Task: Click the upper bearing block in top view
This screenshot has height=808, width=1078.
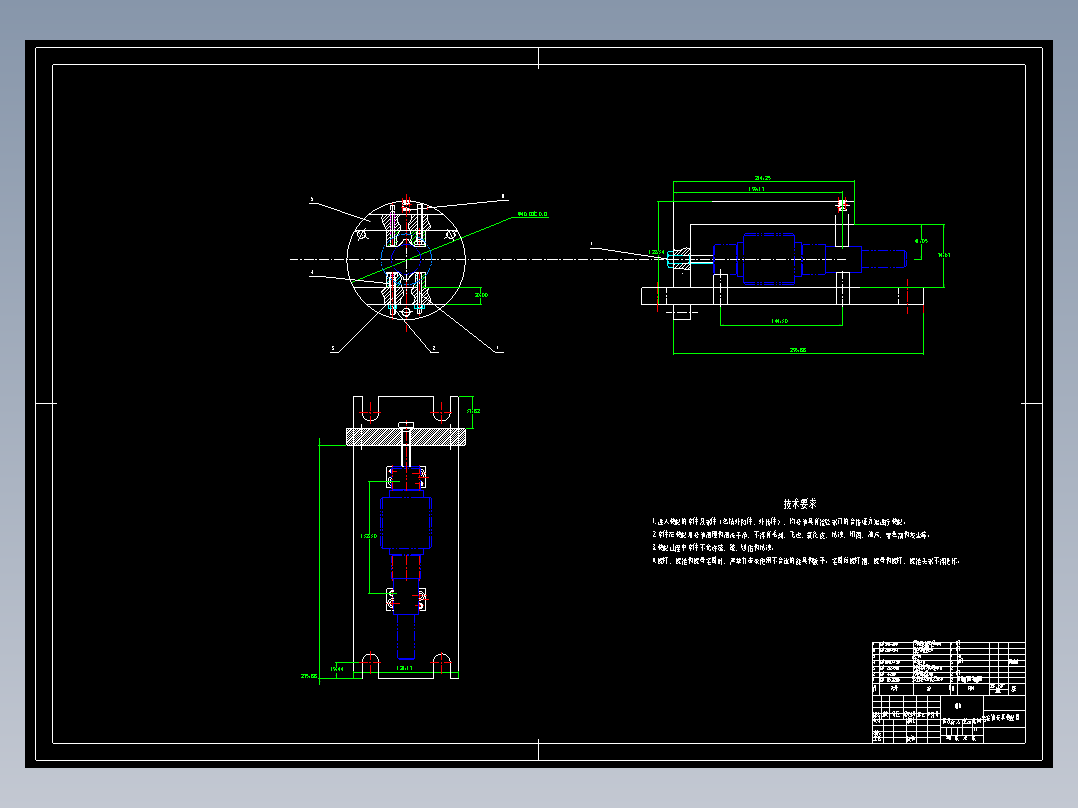Action: (406, 477)
